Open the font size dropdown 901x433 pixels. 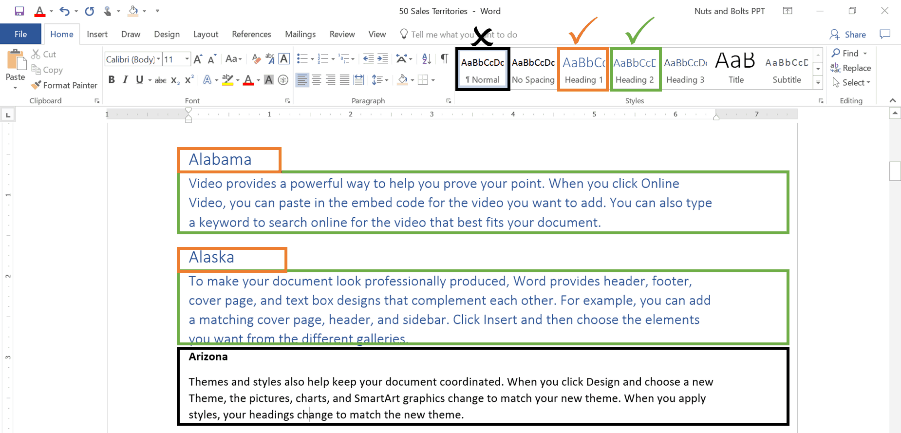[187, 59]
